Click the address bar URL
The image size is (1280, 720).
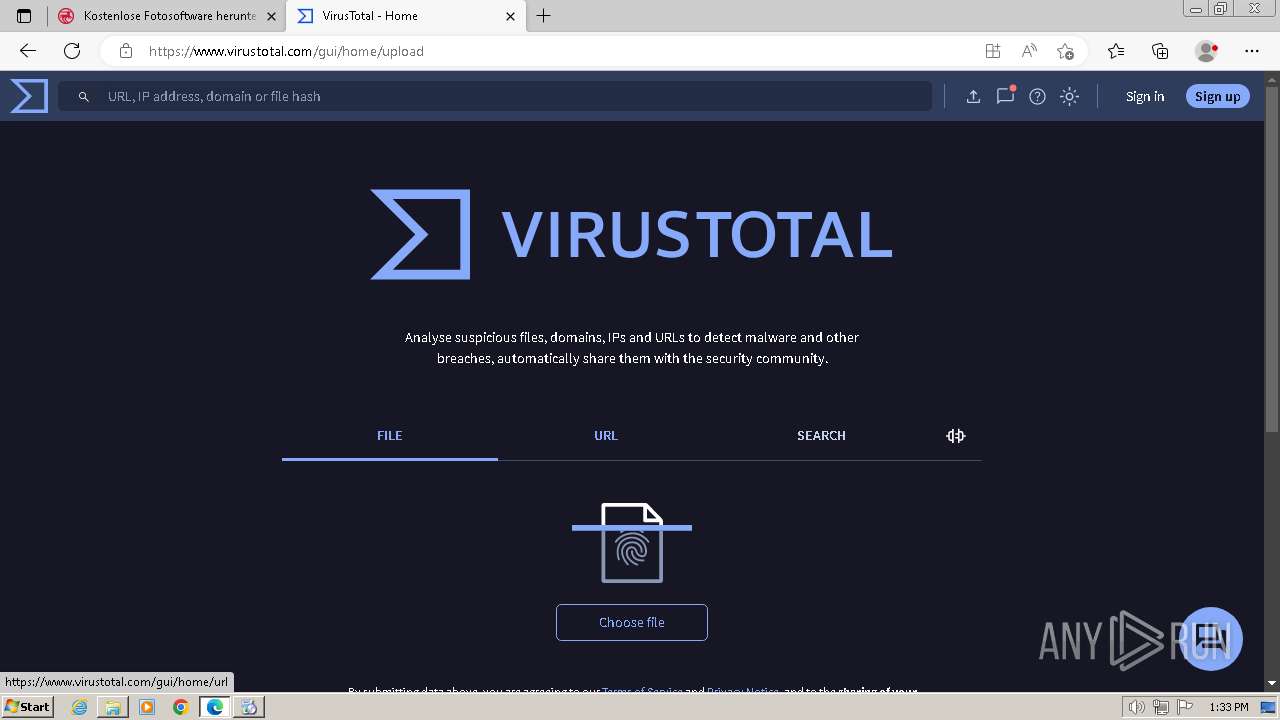tap(287, 51)
